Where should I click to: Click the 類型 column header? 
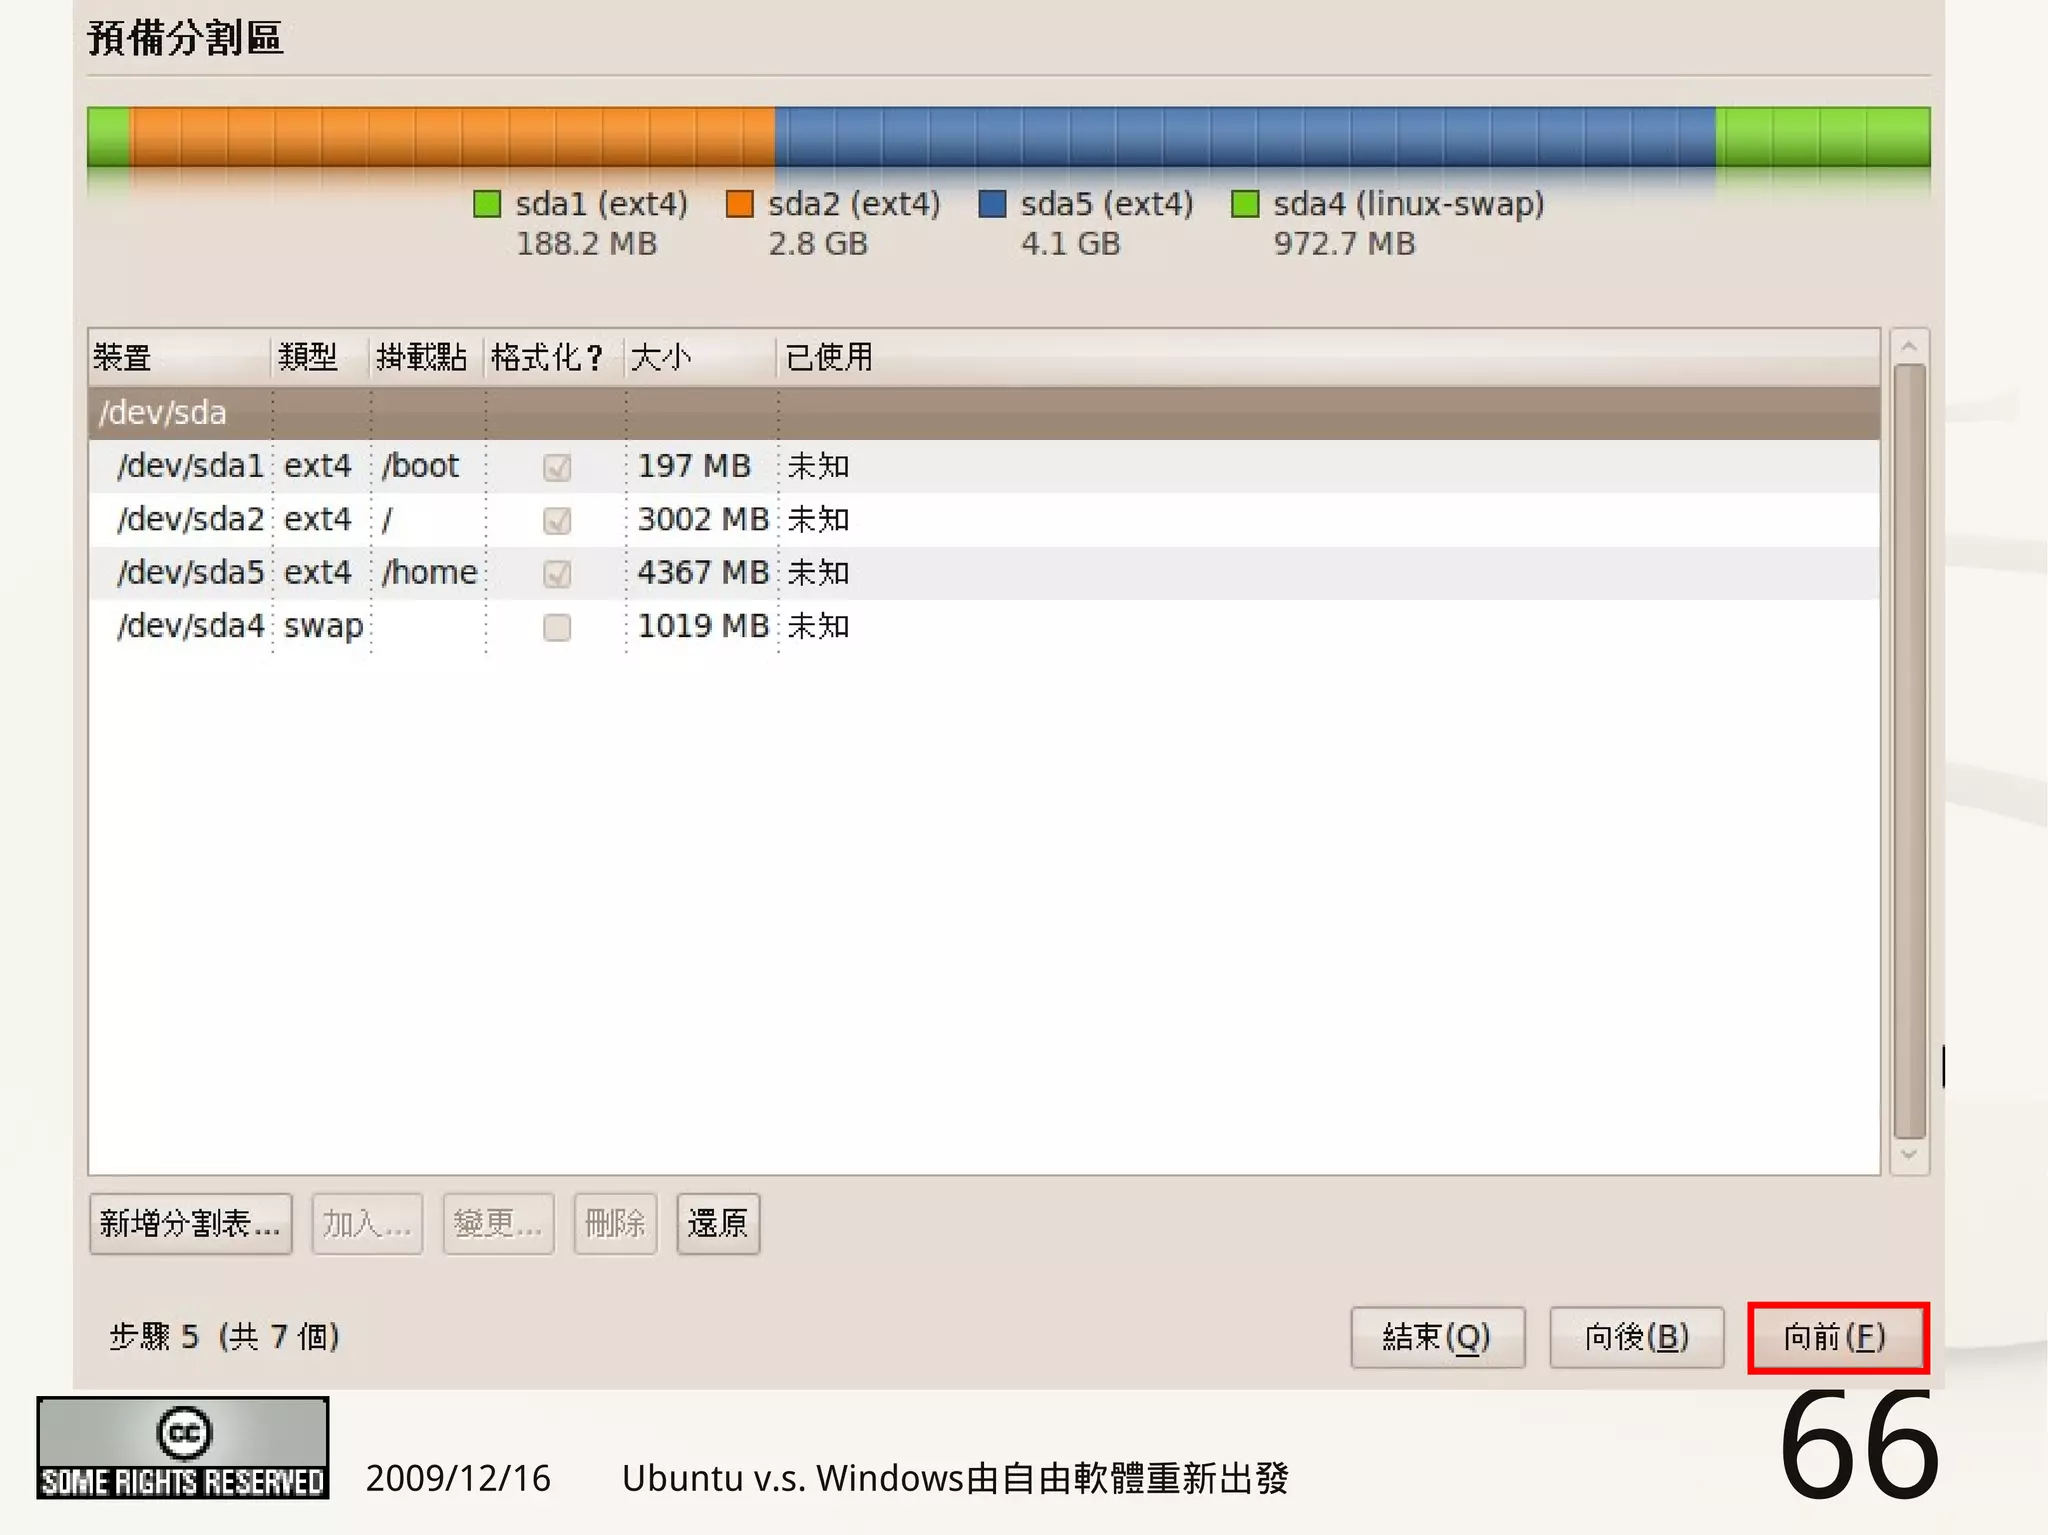[320, 357]
